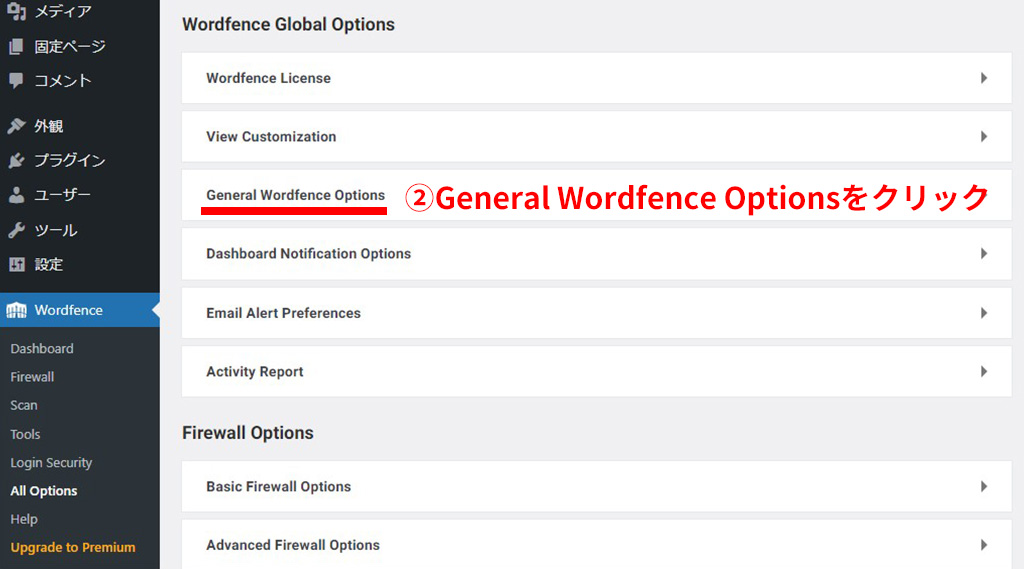Expand View Customization section arrow

tap(984, 137)
